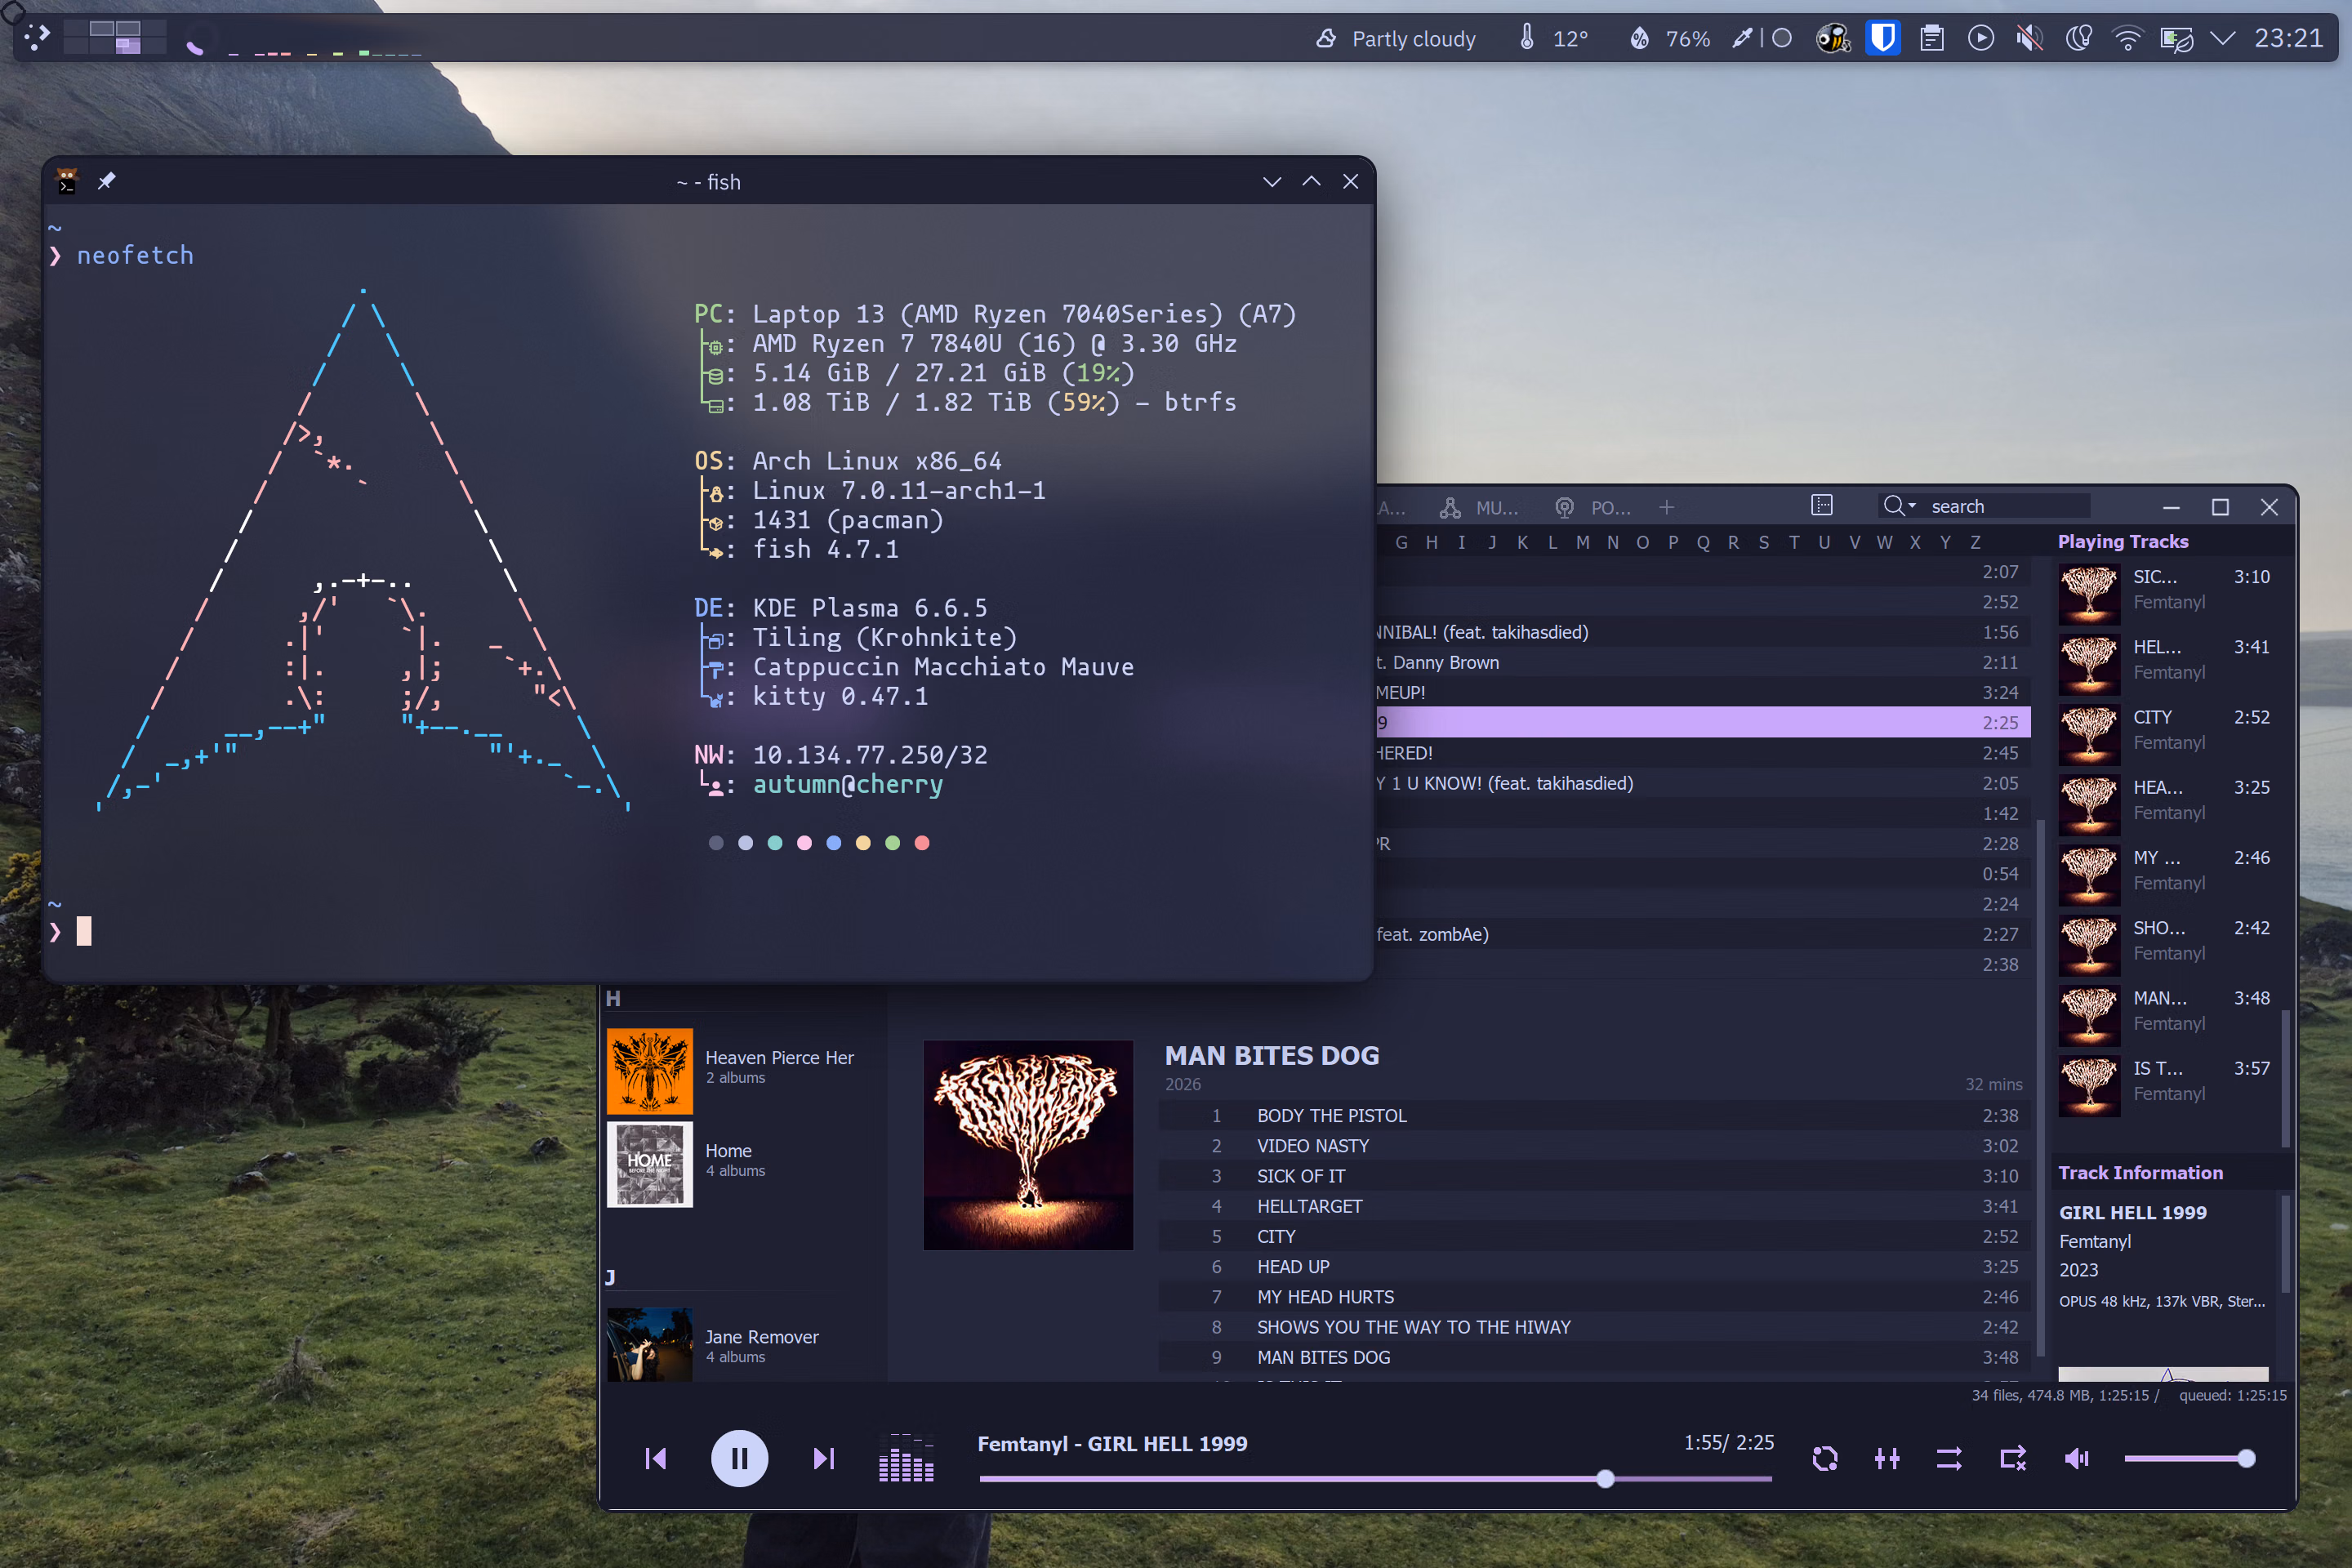Play SHOWS YOU THE WAY TO THE HIWAY
The width and height of the screenshot is (2352, 1568).
[x=1594, y=1327]
